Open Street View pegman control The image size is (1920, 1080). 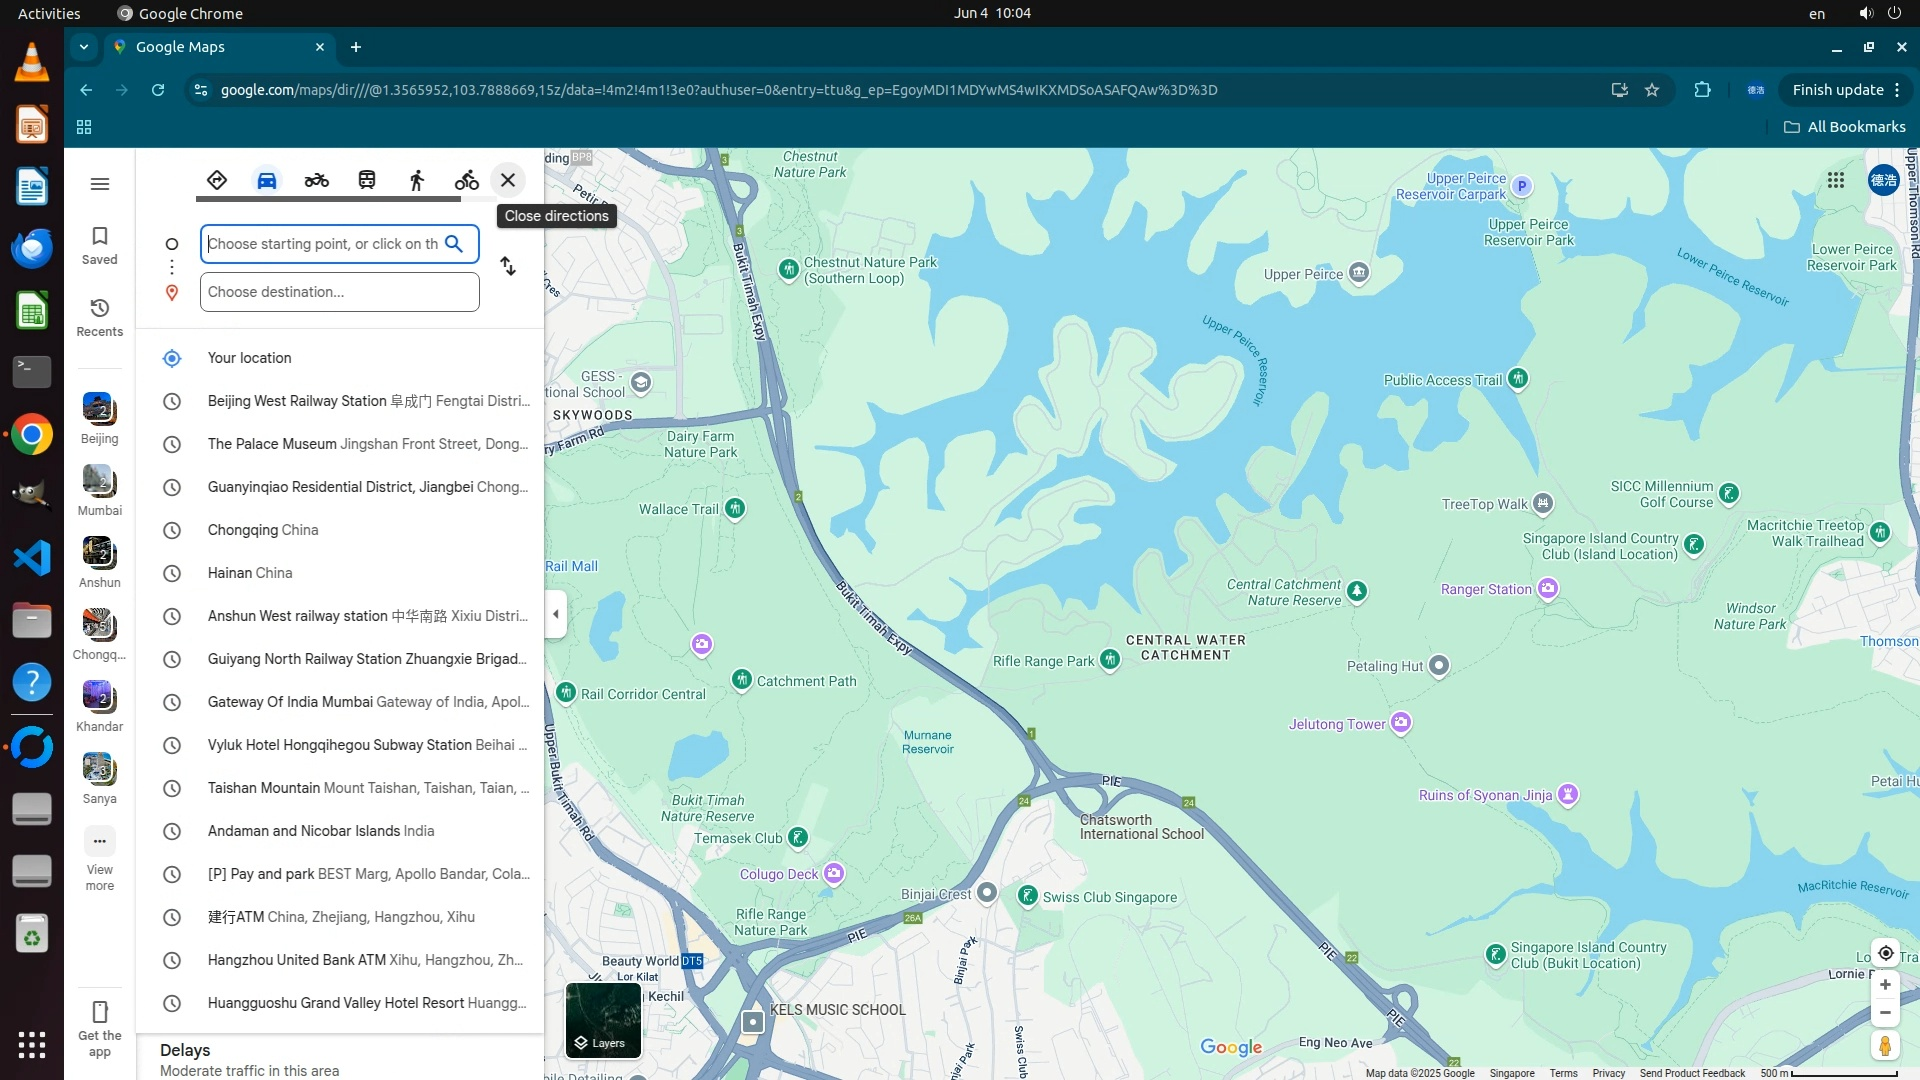point(1885,1046)
